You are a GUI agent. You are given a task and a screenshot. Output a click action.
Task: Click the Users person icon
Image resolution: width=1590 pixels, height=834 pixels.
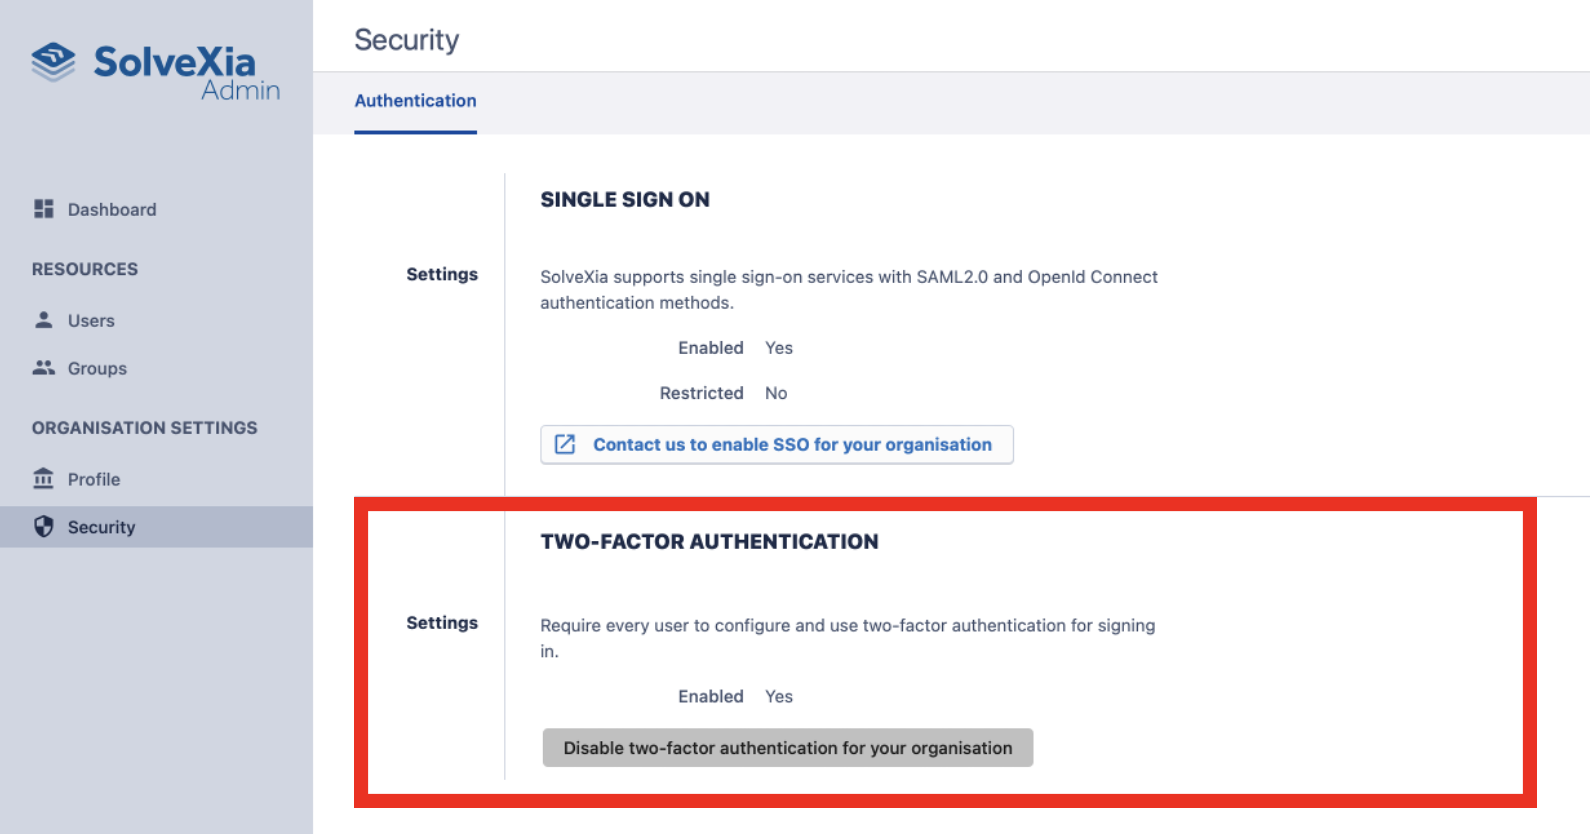point(44,320)
